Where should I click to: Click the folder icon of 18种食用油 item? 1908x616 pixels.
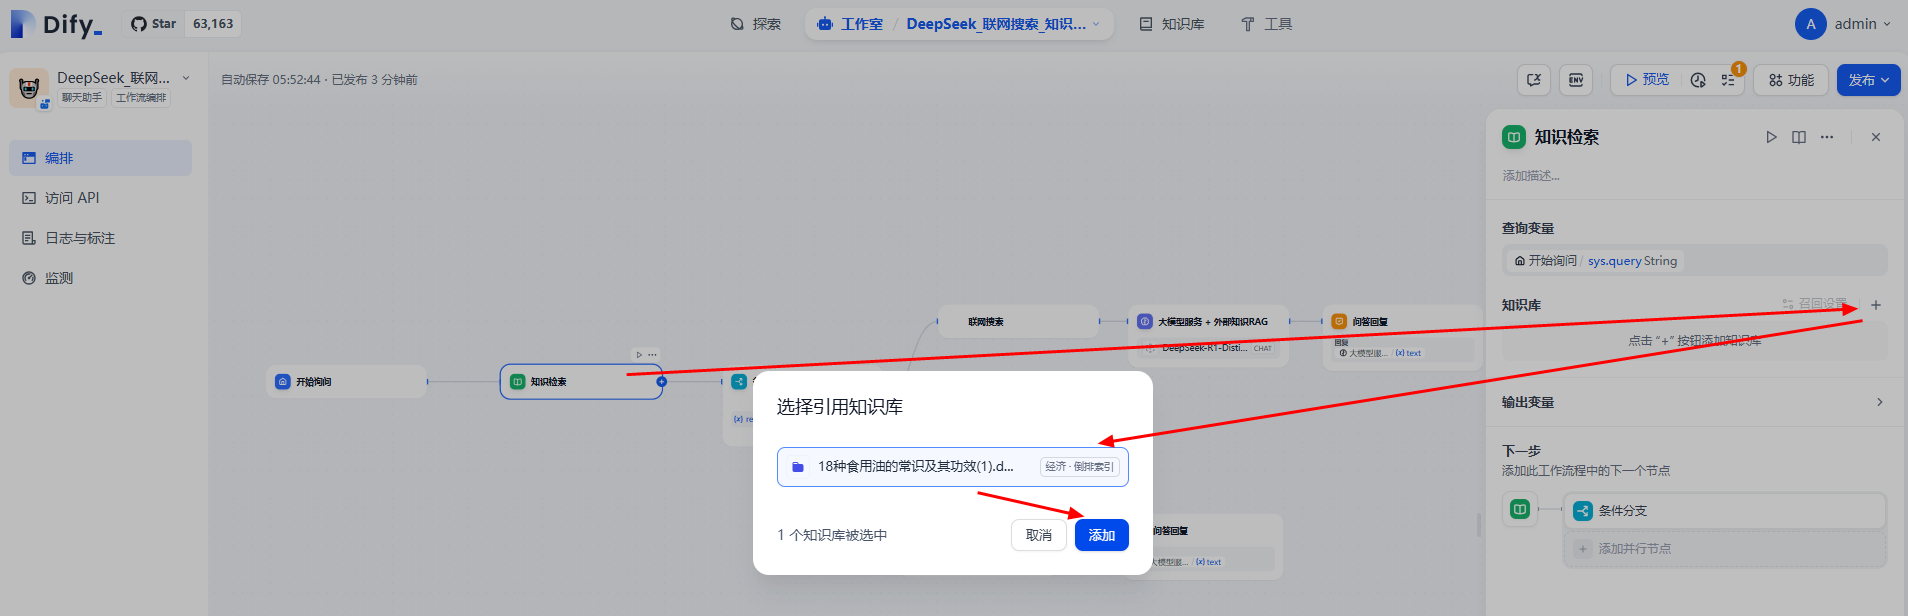(798, 466)
